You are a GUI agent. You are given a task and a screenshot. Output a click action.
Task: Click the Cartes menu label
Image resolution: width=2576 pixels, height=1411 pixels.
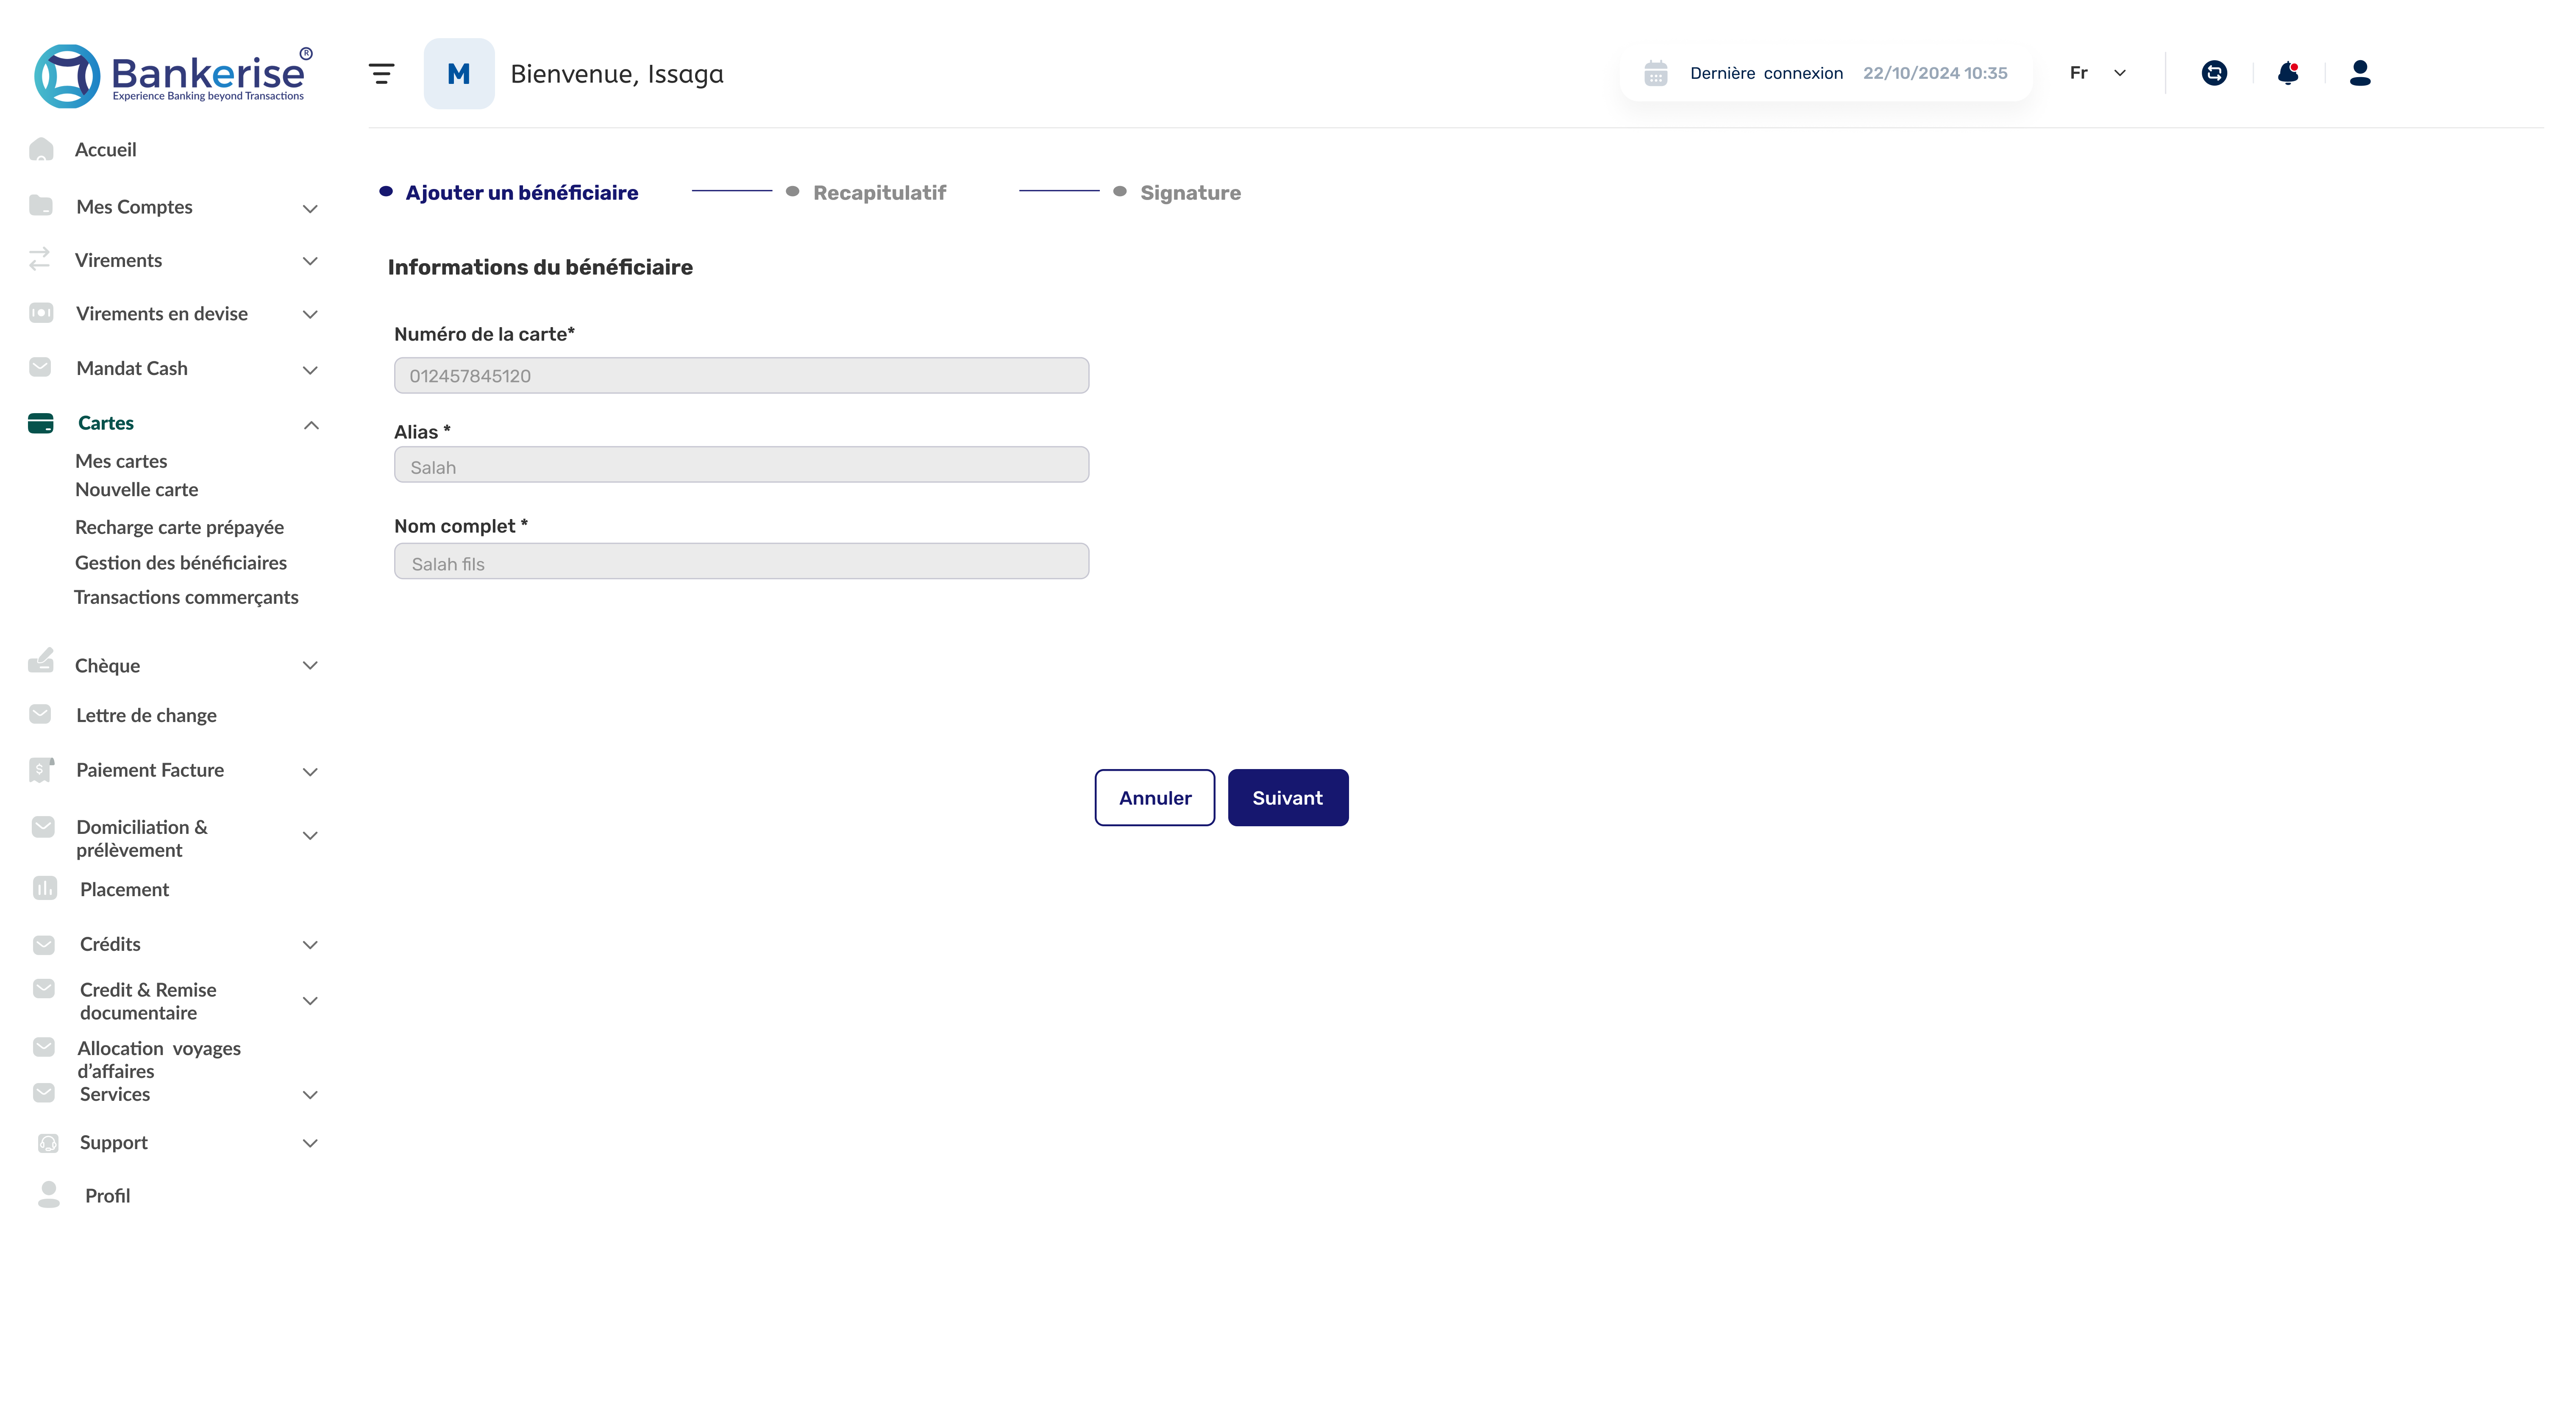click(106, 423)
